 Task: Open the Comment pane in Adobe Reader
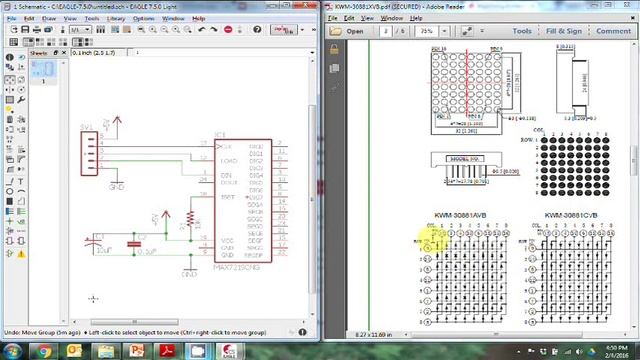[x=613, y=31]
